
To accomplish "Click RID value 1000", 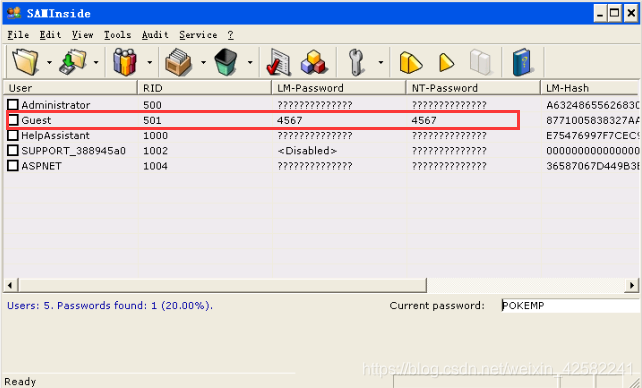I will click(155, 135).
